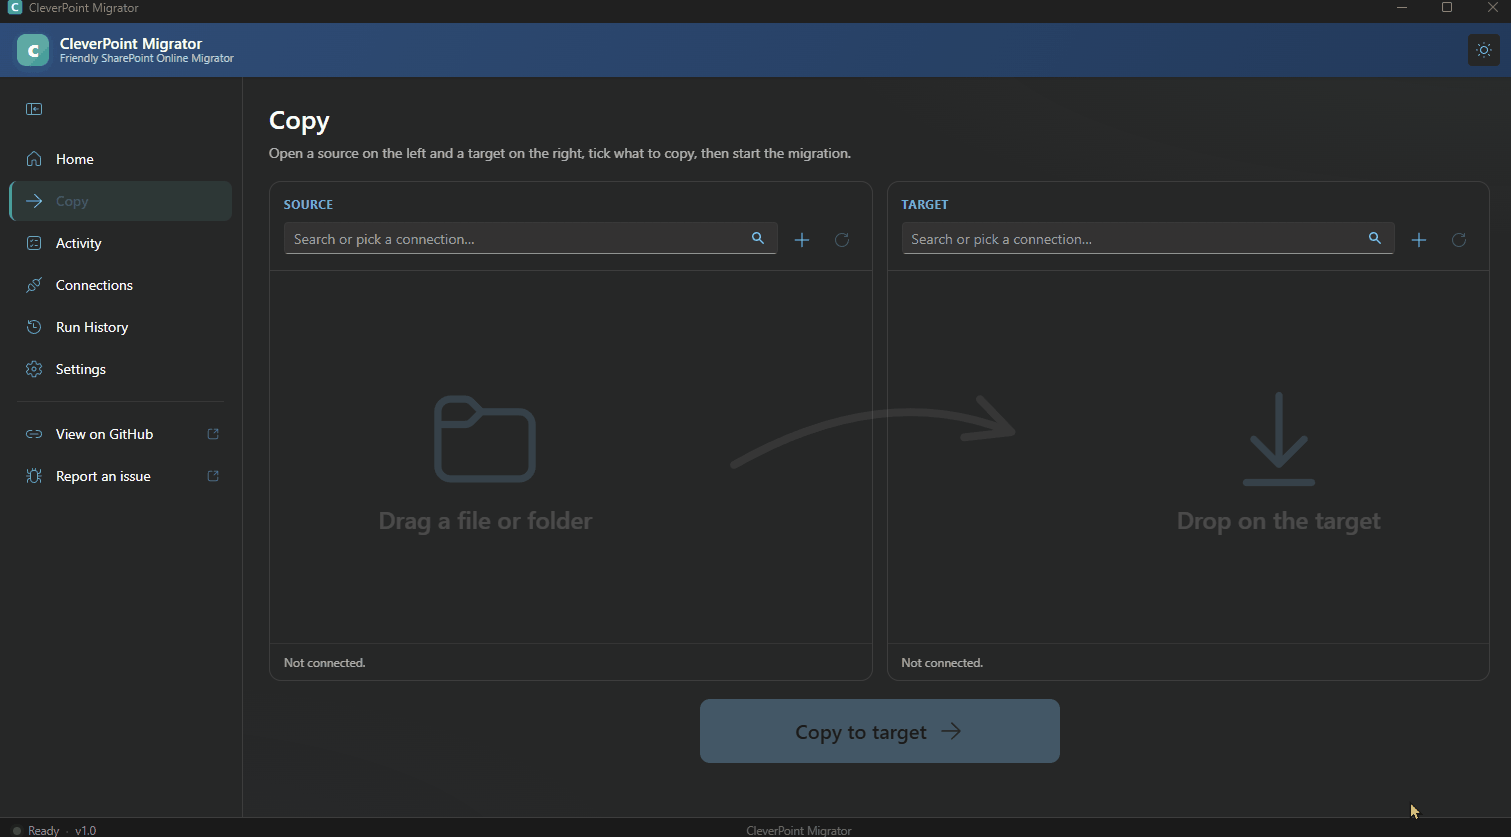This screenshot has height=837, width=1511.
Task: Click external-link icon beside View on GitHub
Action: (x=213, y=434)
